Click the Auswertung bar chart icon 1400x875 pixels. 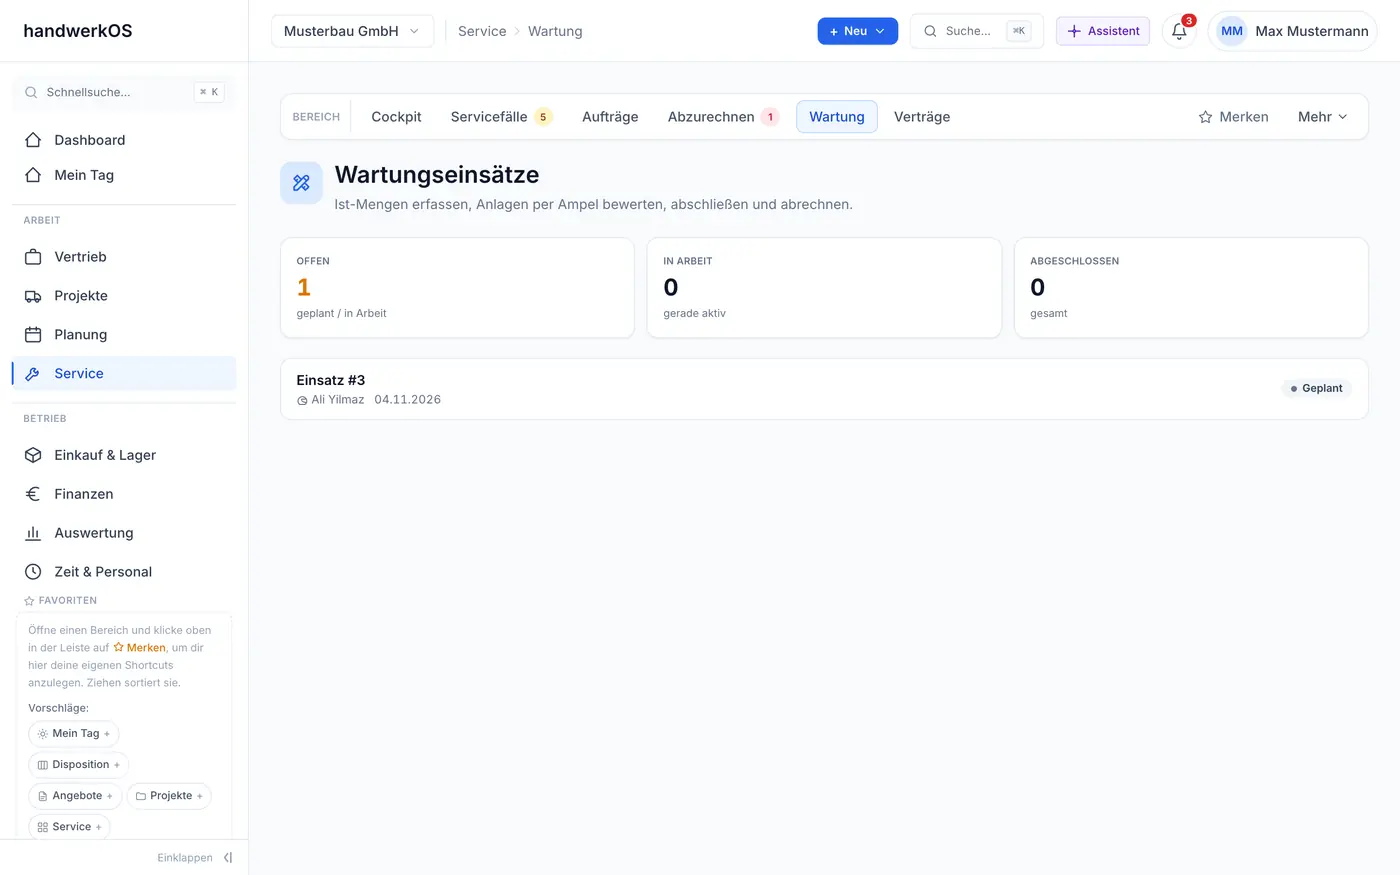coord(33,533)
